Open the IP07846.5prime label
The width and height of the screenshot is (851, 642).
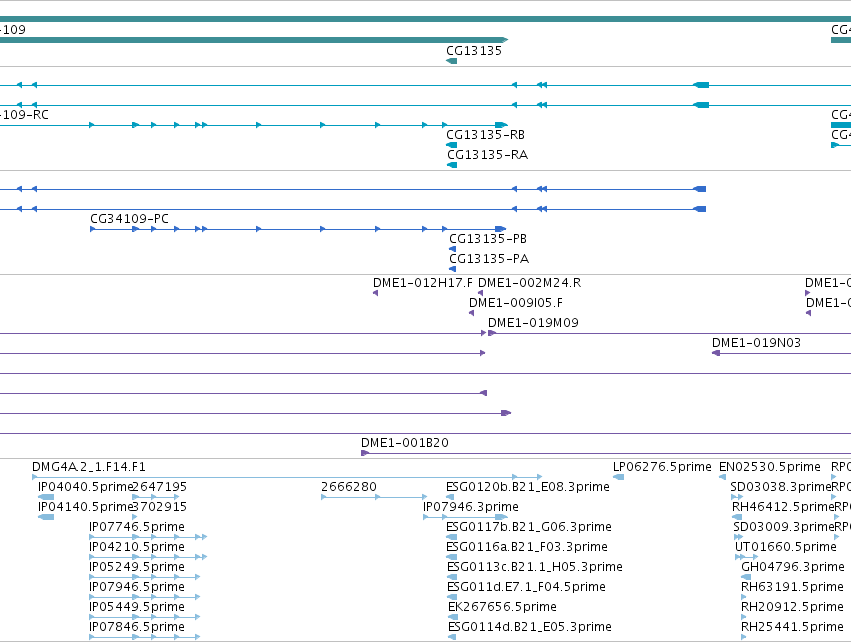[x=137, y=627]
